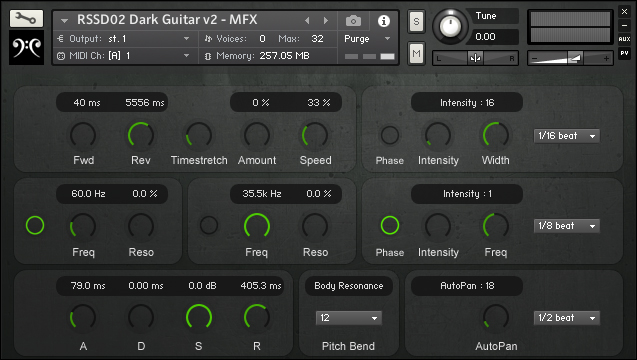Open the instrument name dropdown arrow

tap(64, 20)
